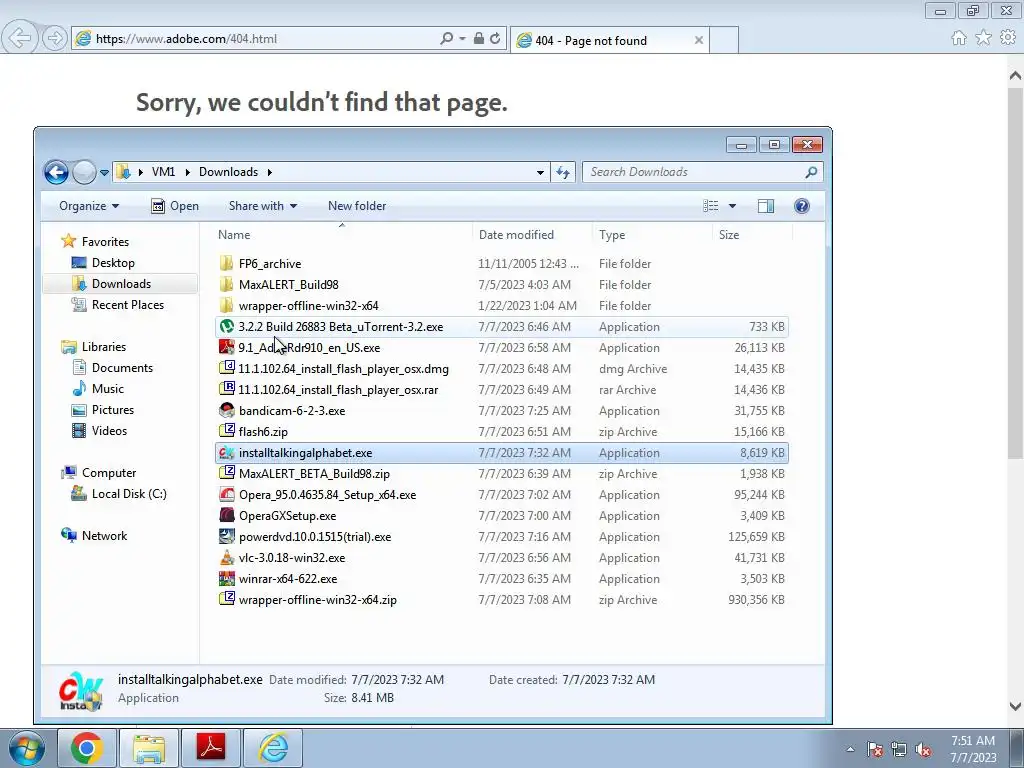Select the FP6_archive folder icon
Screen dimensions: 1024x768
[227, 263]
